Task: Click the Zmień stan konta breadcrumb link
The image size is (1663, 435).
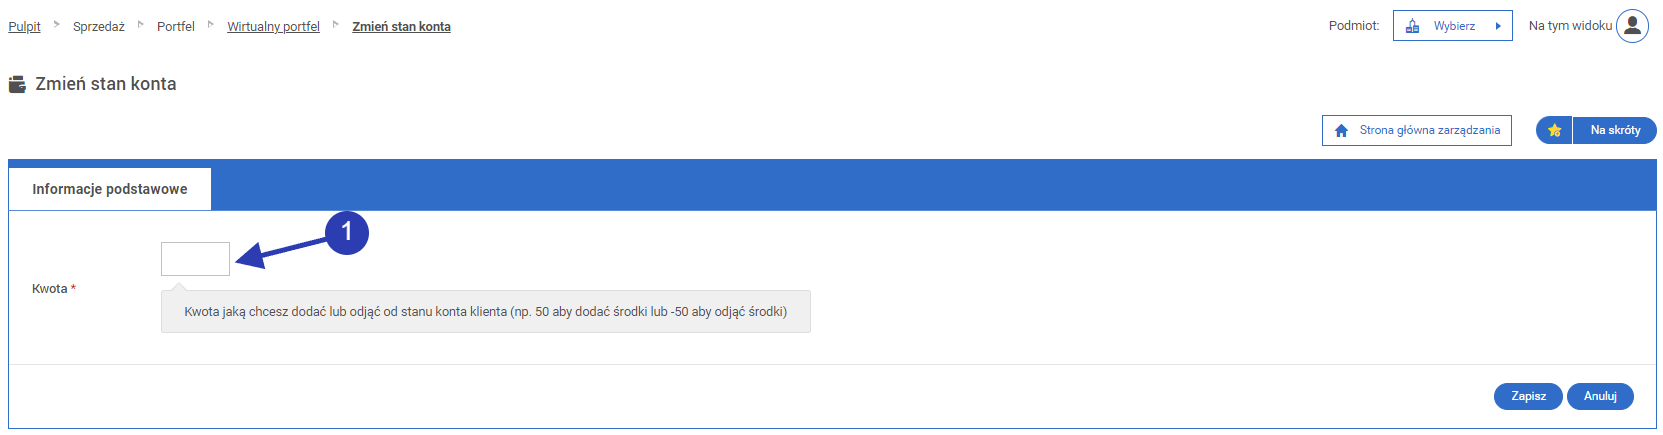Action: pos(401,27)
